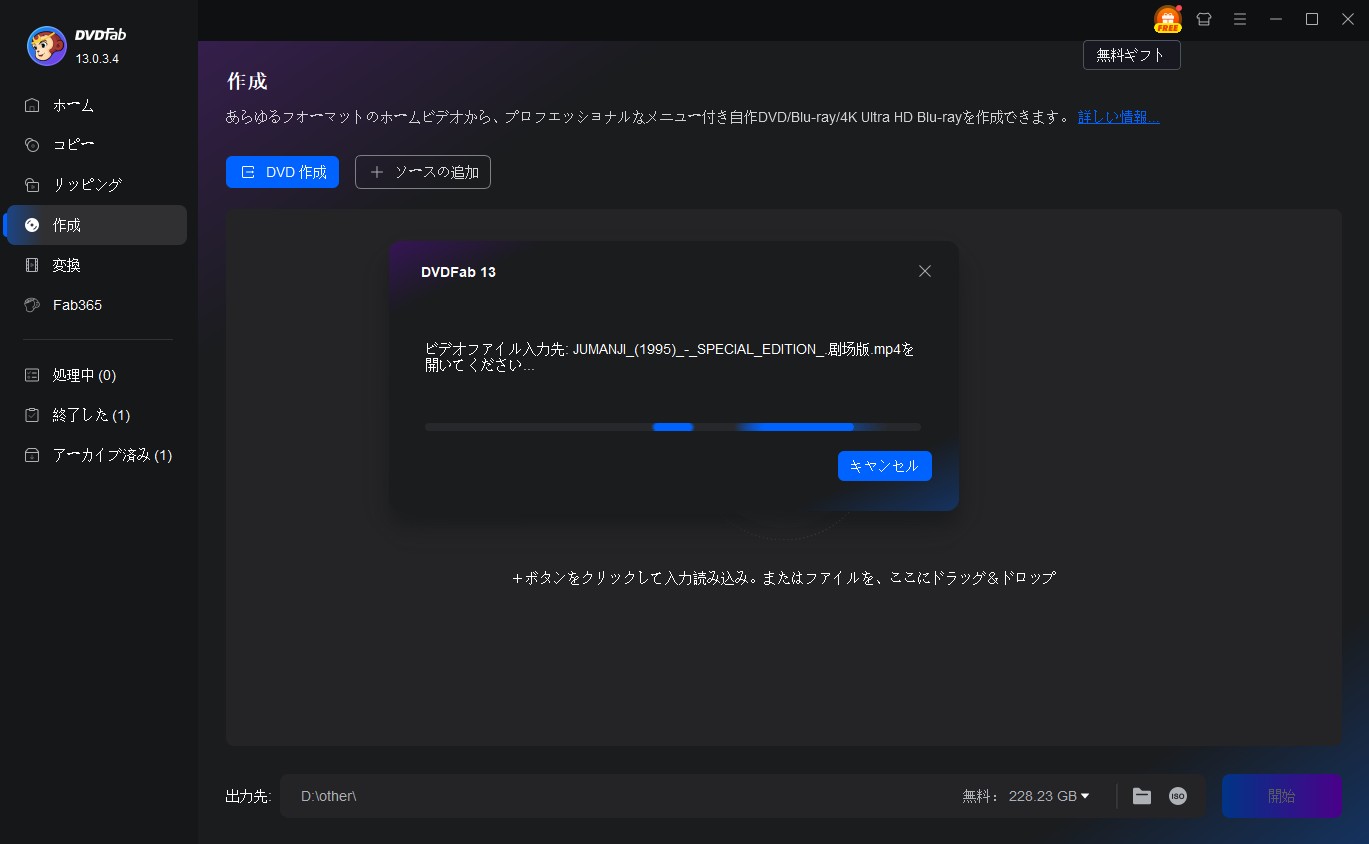Image resolution: width=1369 pixels, height=844 pixels.
Task: Cancel file loading with キャンセル
Action: tap(885, 466)
